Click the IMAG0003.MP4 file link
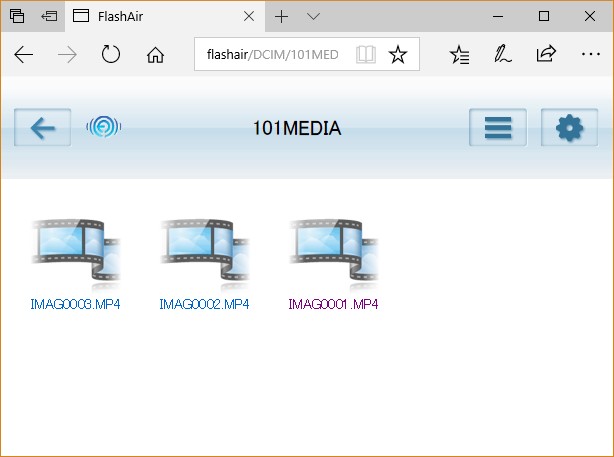614x457 pixels. 75,304
